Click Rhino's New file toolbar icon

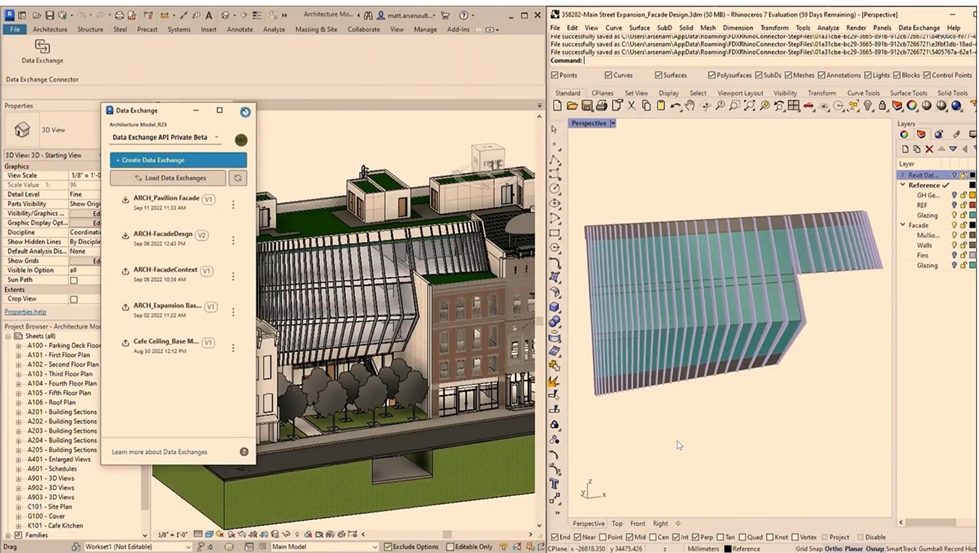557,106
